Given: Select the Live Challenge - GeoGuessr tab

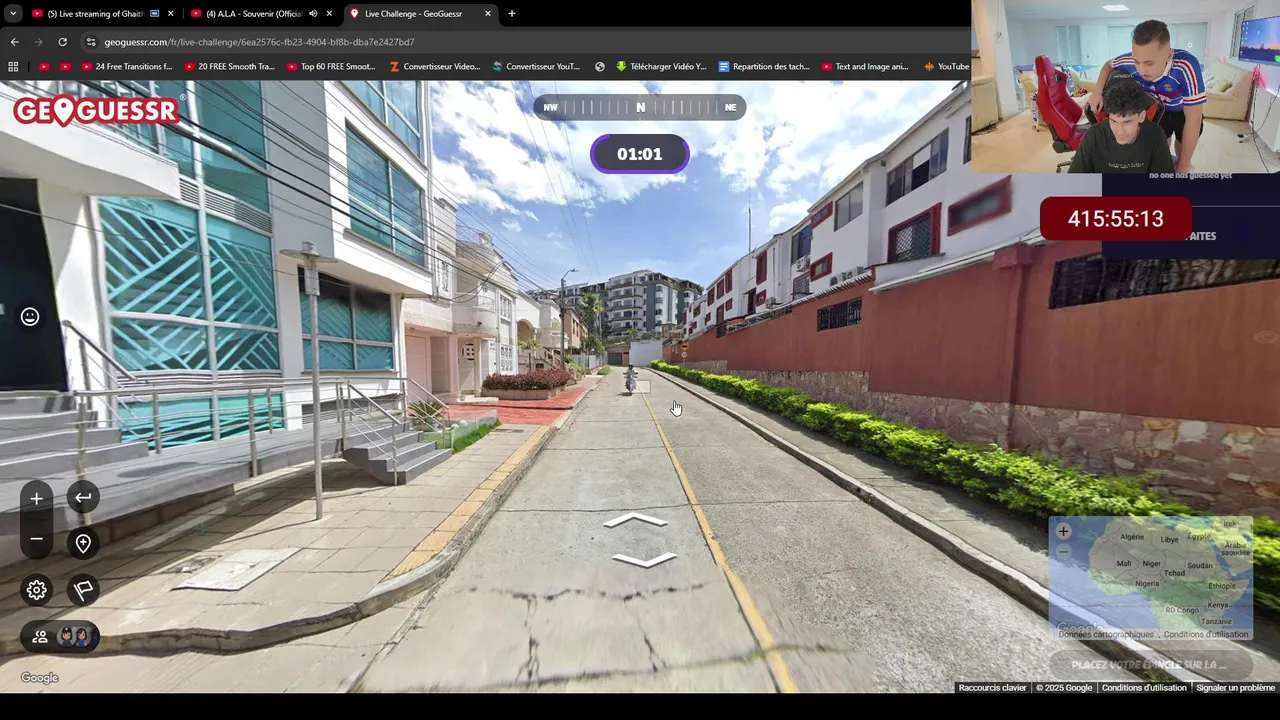Looking at the screenshot, I should (420, 14).
